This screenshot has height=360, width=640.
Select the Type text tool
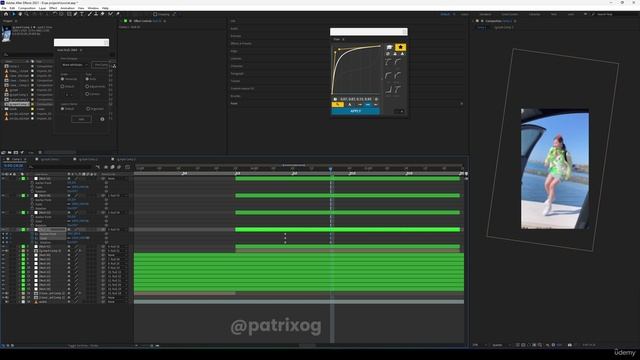(82, 14)
